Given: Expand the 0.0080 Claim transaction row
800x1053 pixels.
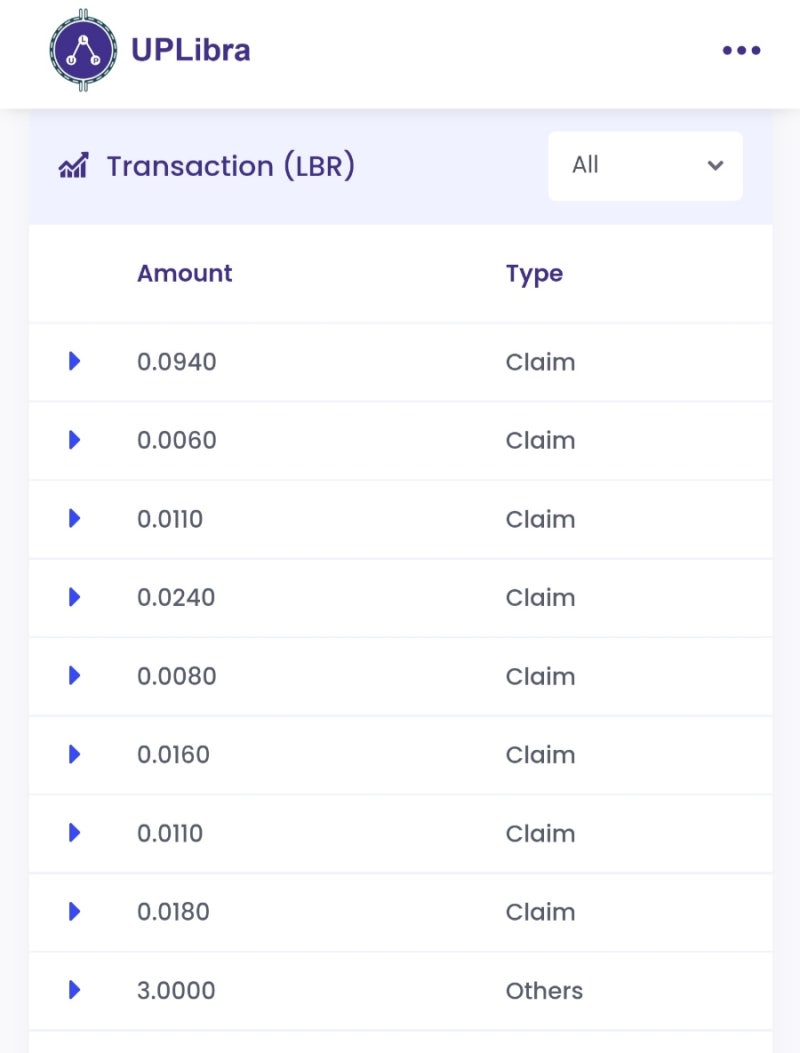Looking at the screenshot, I should [x=74, y=676].
